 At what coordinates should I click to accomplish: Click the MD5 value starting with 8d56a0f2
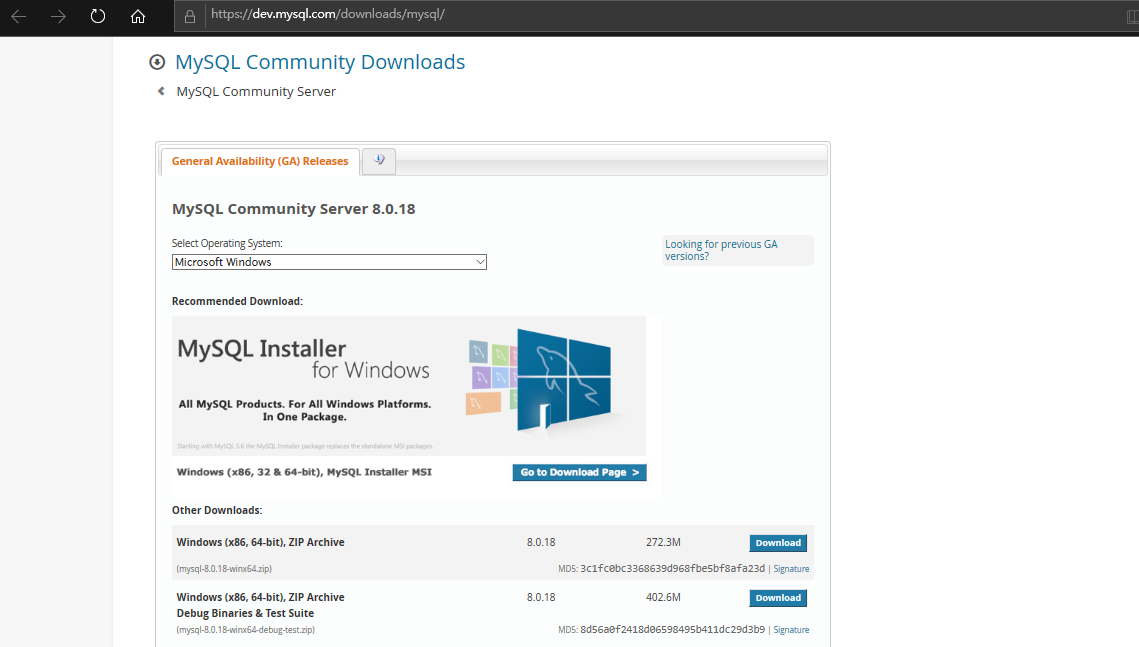[x=672, y=630]
